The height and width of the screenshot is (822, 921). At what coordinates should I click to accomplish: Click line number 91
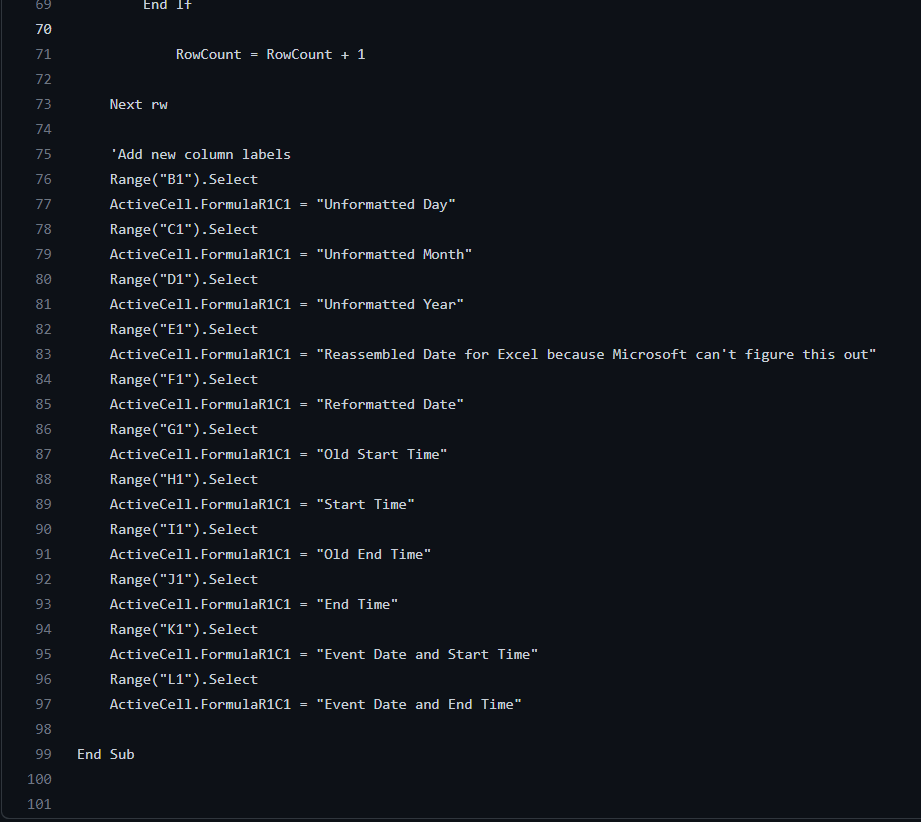coord(42,554)
